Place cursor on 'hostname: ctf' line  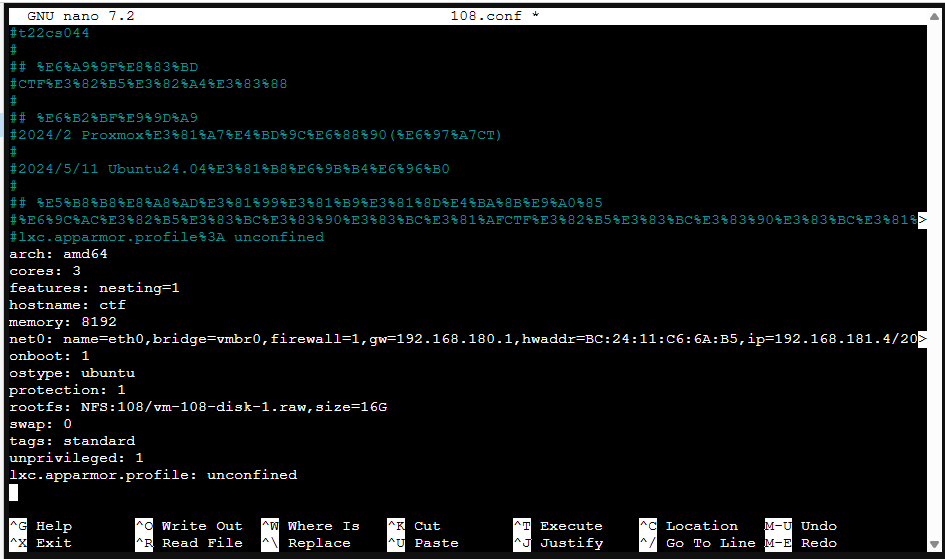point(68,305)
